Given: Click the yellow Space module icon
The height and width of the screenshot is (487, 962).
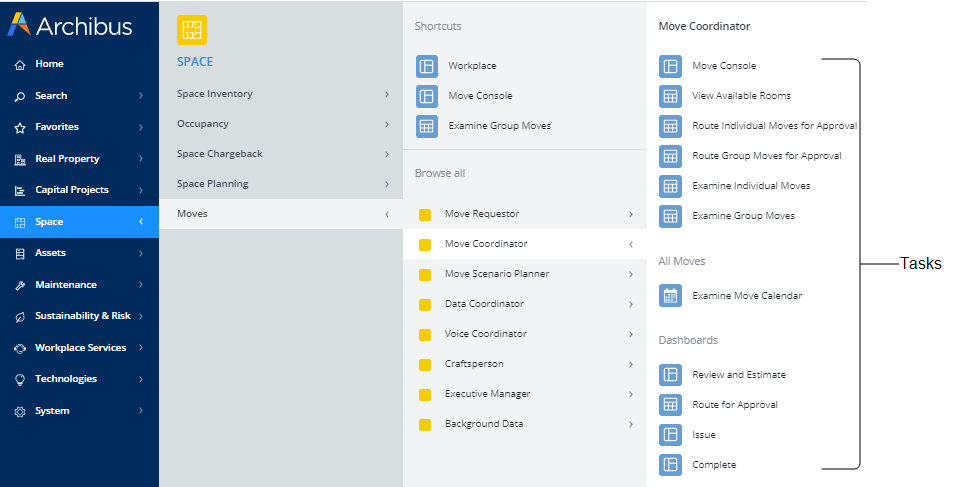Looking at the screenshot, I should pos(192,30).
